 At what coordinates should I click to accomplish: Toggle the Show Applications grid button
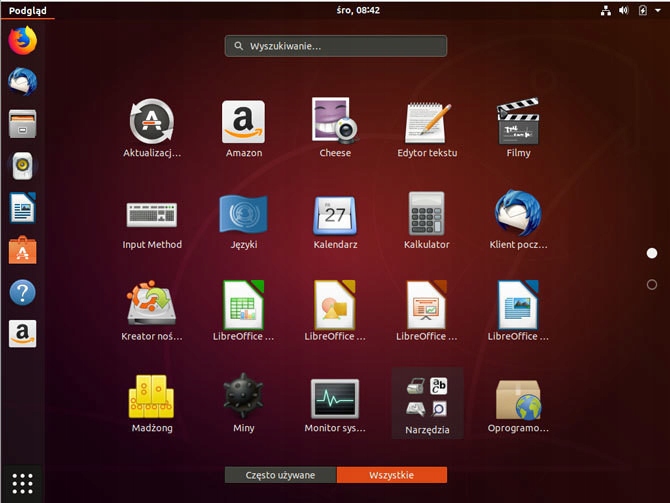[22, 483]
